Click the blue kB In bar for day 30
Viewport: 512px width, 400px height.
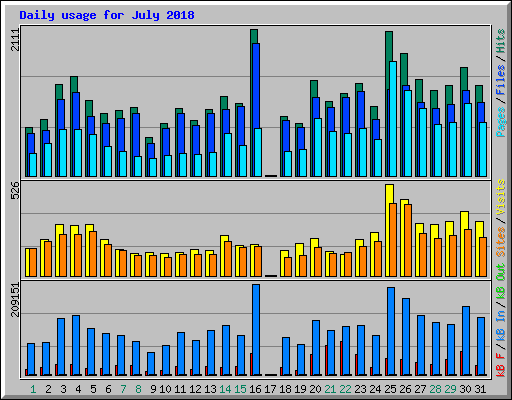coord(466,340)
